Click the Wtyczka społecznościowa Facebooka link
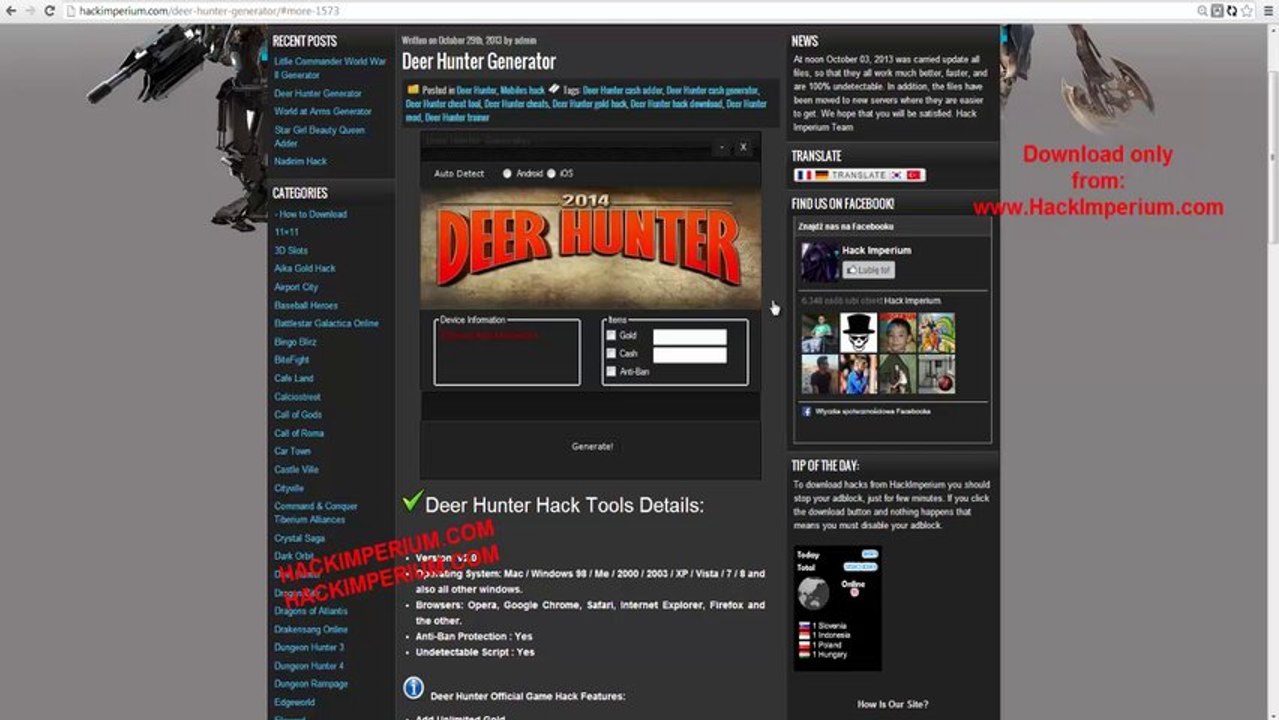The width and height of the screenshot is (1279, 720). click(x=872, y=411)
